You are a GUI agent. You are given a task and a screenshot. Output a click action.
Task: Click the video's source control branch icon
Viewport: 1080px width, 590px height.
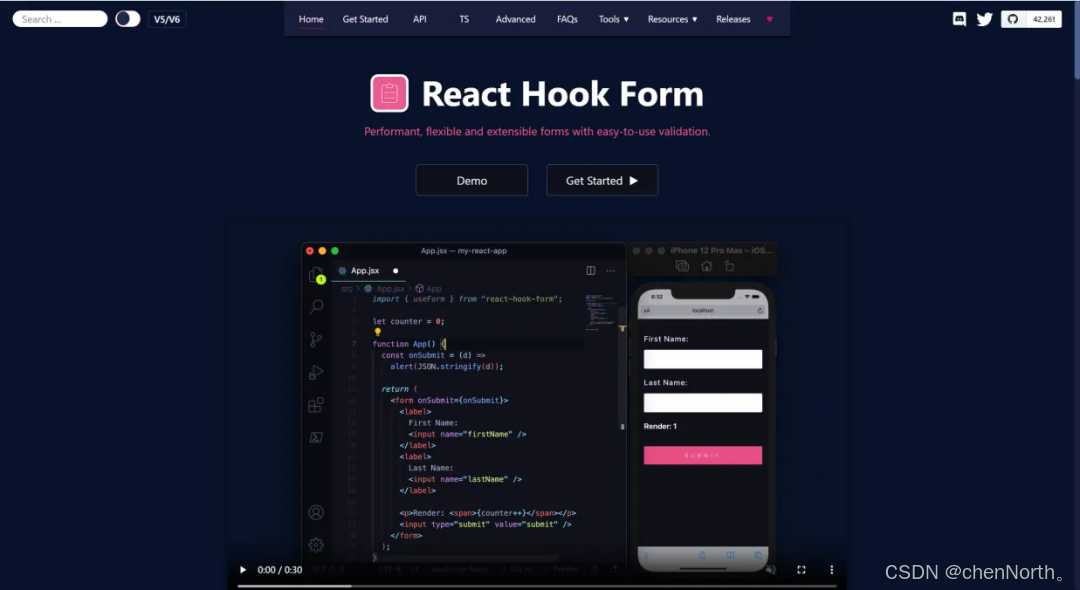tap(315, 339)
